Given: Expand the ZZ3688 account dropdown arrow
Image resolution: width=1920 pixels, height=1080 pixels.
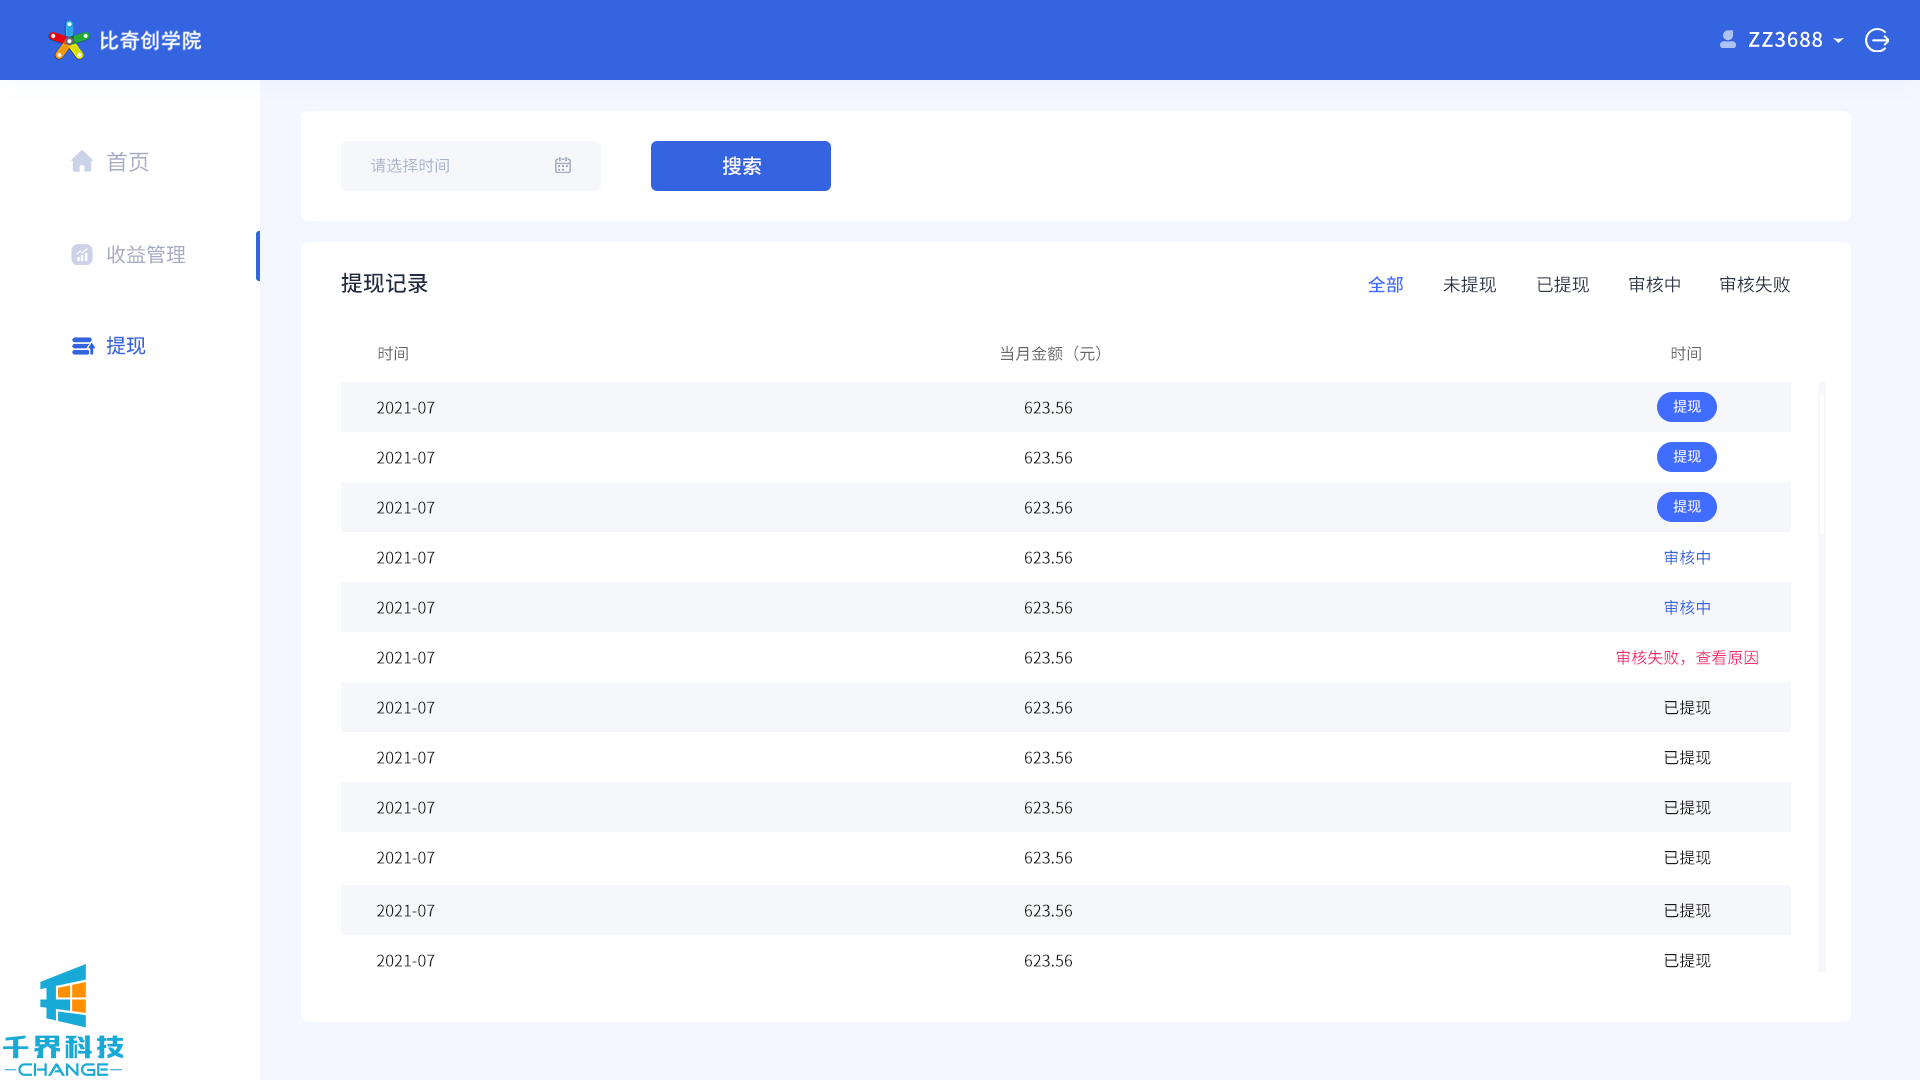Looking at the screenshot, I should (1838, 41).
